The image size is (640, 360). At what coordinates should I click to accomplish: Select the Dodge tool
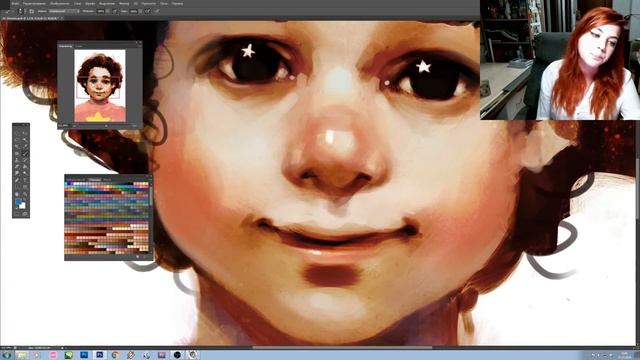click(25, 173)
